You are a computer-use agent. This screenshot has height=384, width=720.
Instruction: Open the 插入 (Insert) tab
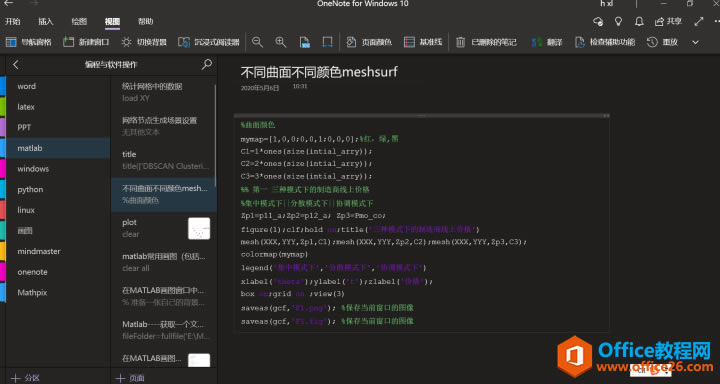(x=46, y=21)
